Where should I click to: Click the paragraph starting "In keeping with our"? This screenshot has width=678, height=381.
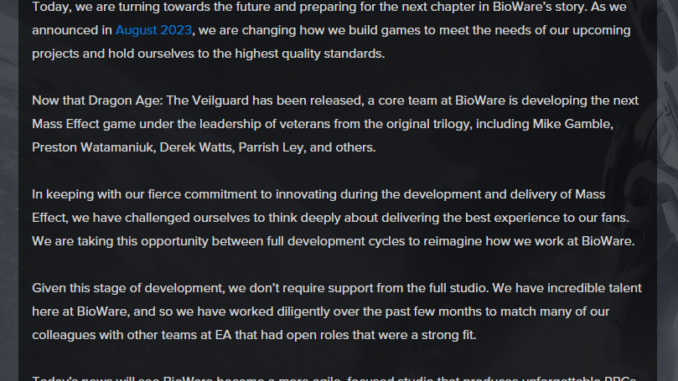coord(333,218)
